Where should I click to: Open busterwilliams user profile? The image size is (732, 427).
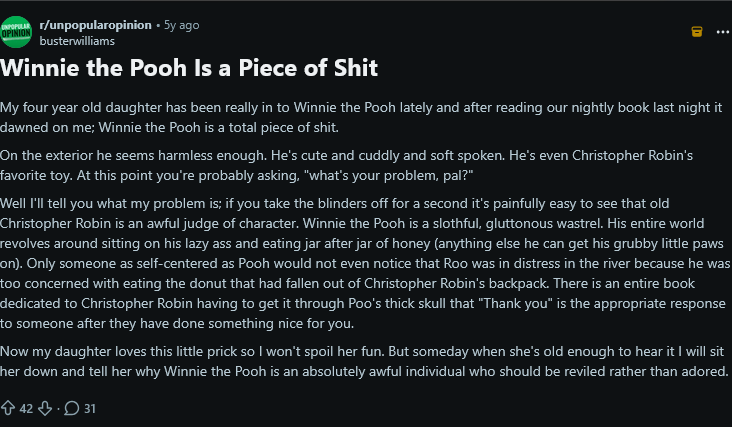tap(79, 40)
